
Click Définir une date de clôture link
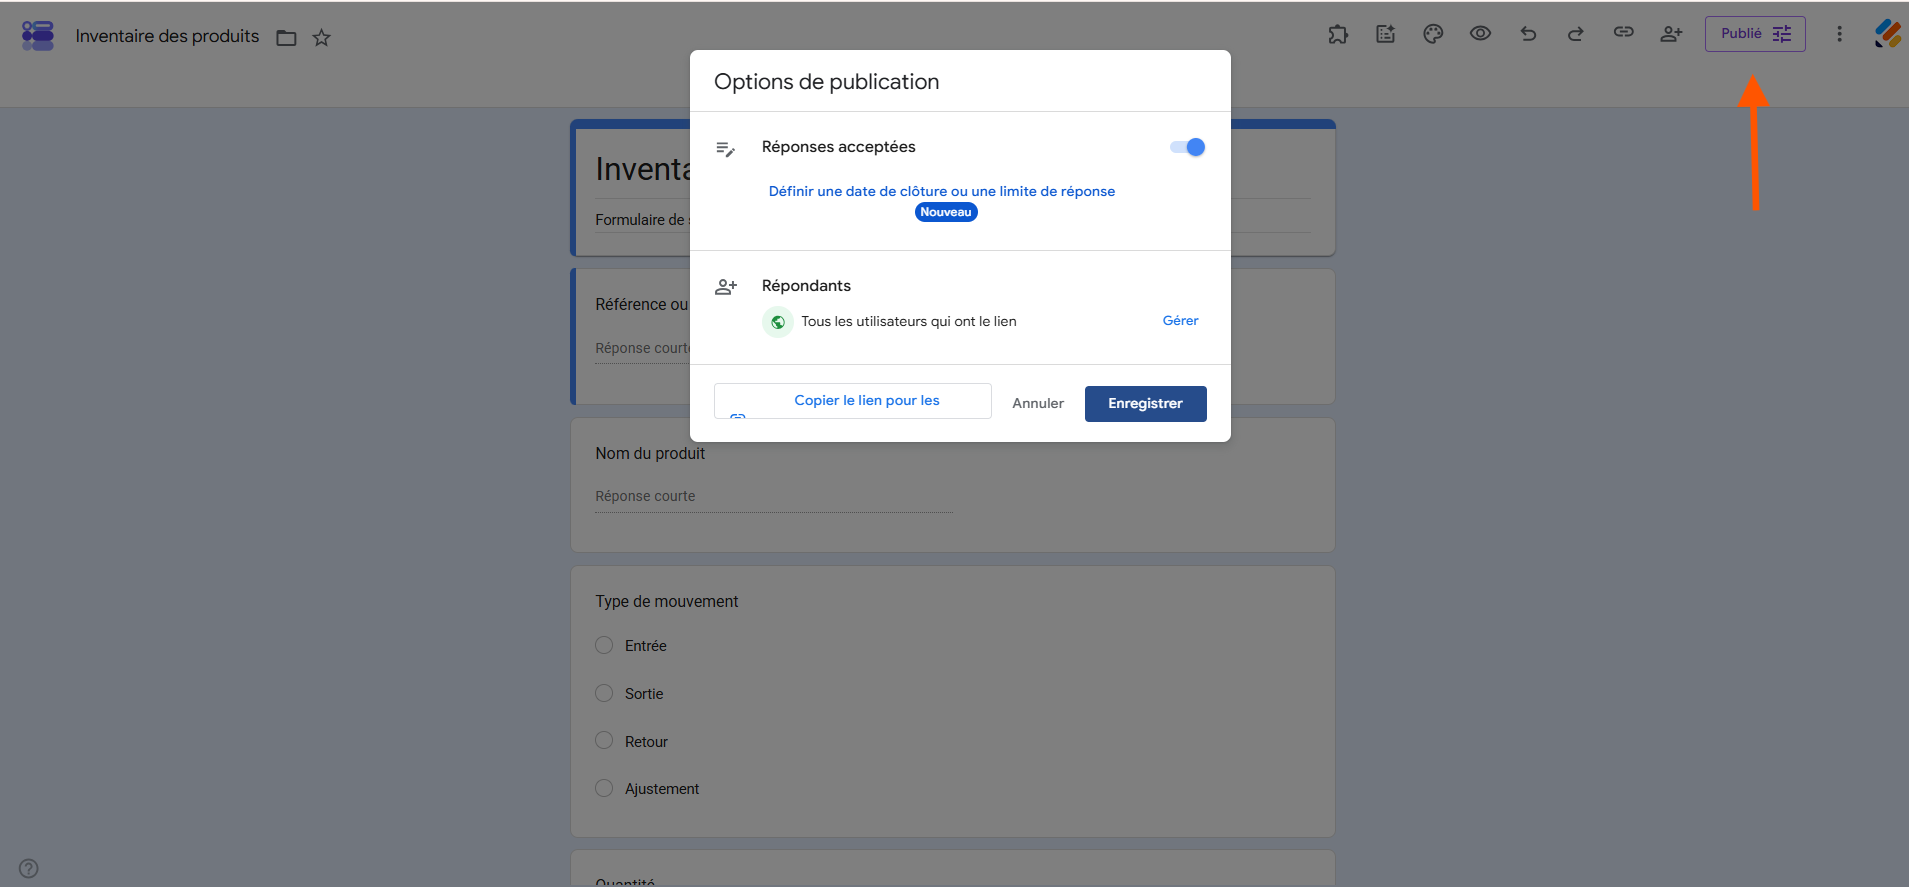pyautogui.click(x=942, y=191)
